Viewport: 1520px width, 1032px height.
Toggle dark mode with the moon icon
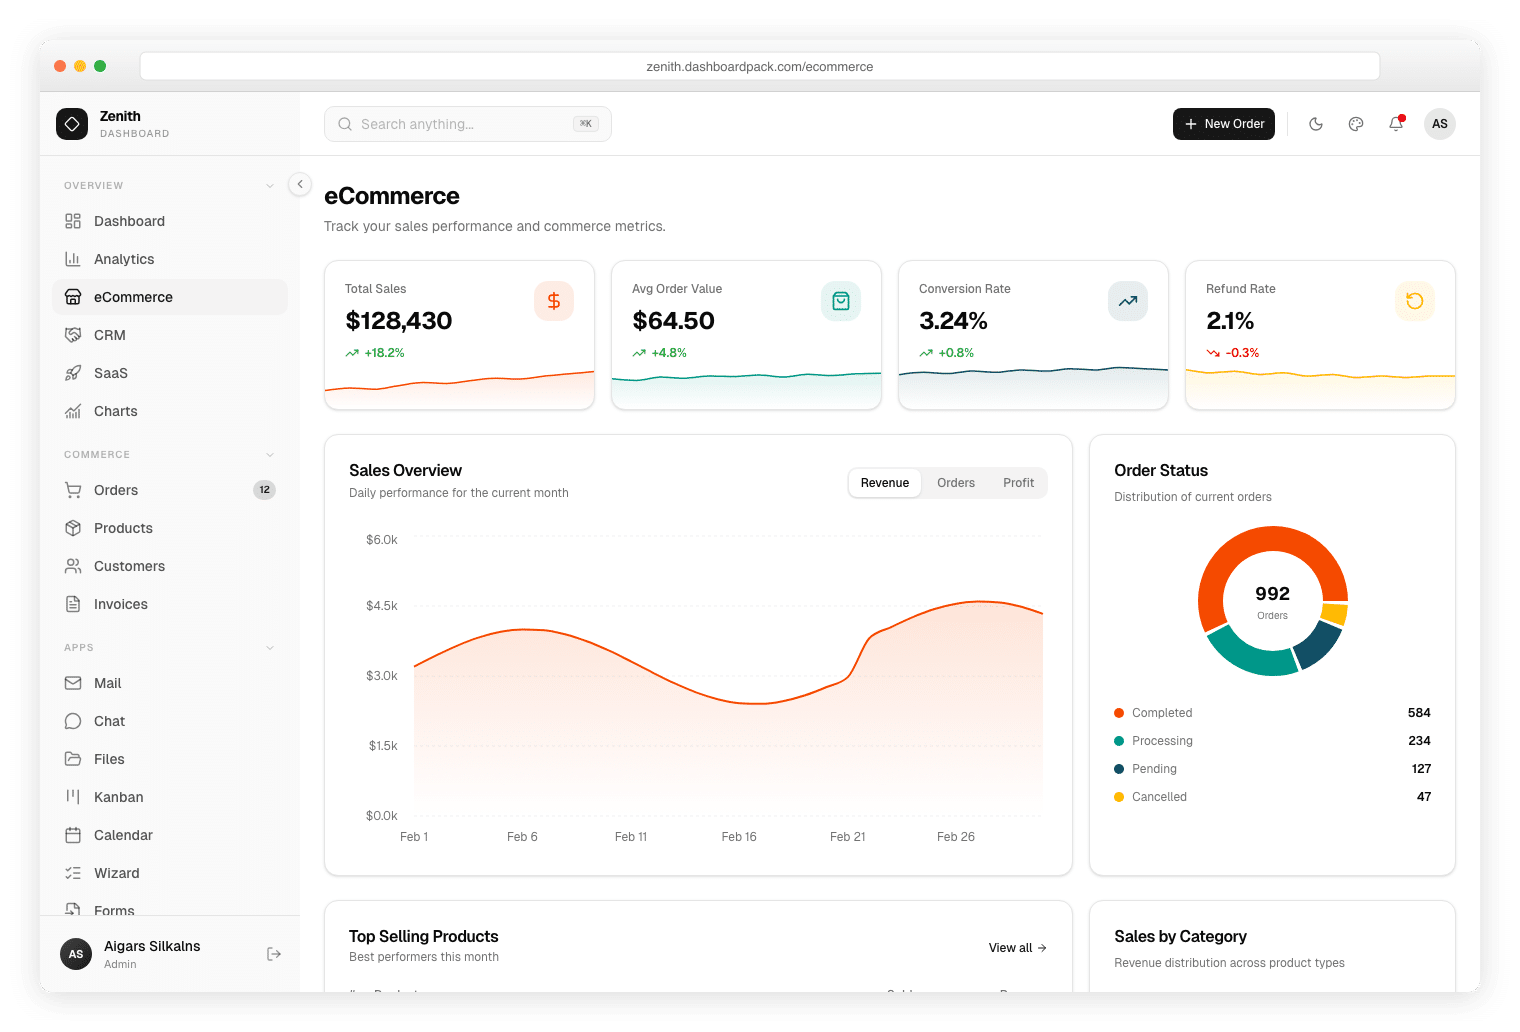(1316, 124)
